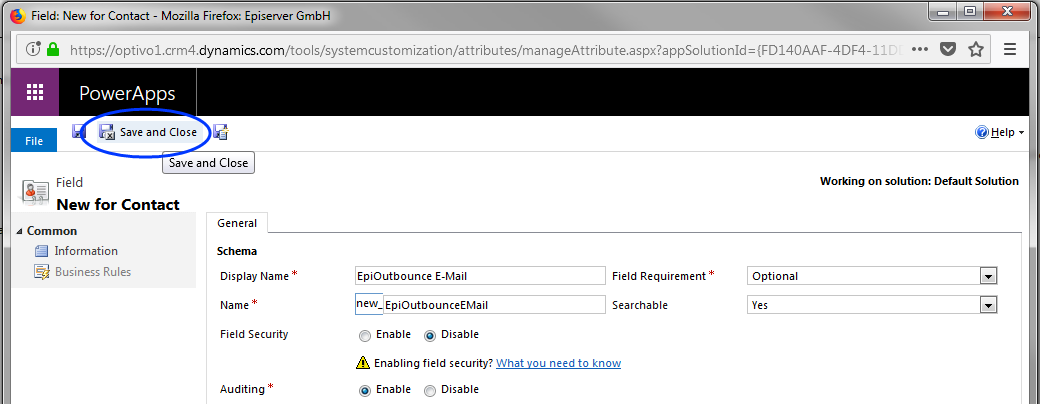This screenshot has height=404, width=1040.
Task: Expand the Searchable dropdown
Action: tap(988, 305)
